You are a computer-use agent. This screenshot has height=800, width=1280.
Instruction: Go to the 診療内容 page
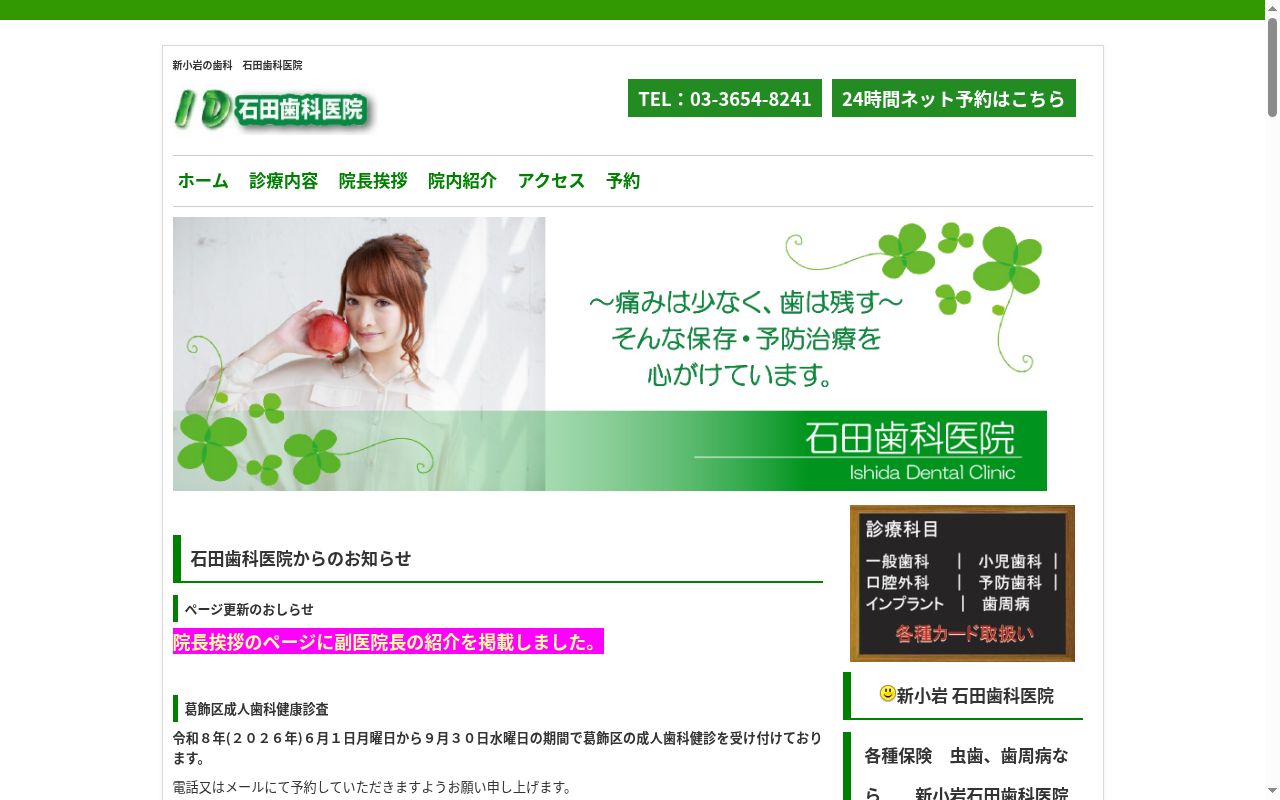(284, 181)
